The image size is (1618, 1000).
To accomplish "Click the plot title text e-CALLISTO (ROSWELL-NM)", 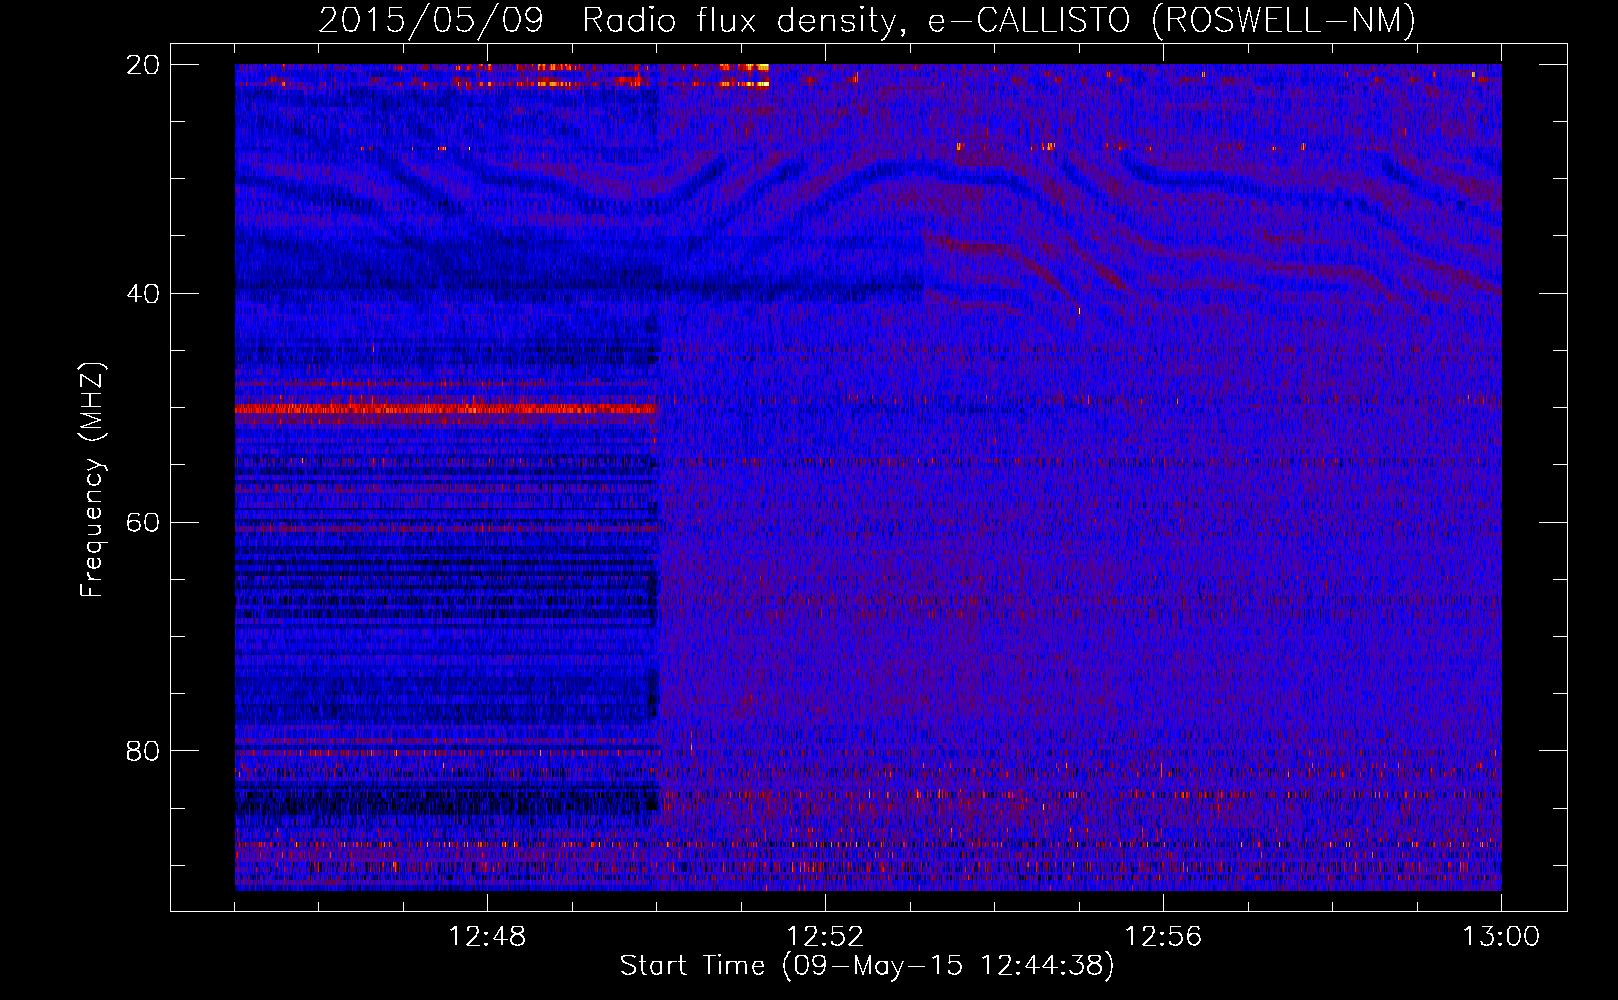I will pos(1171,21).
